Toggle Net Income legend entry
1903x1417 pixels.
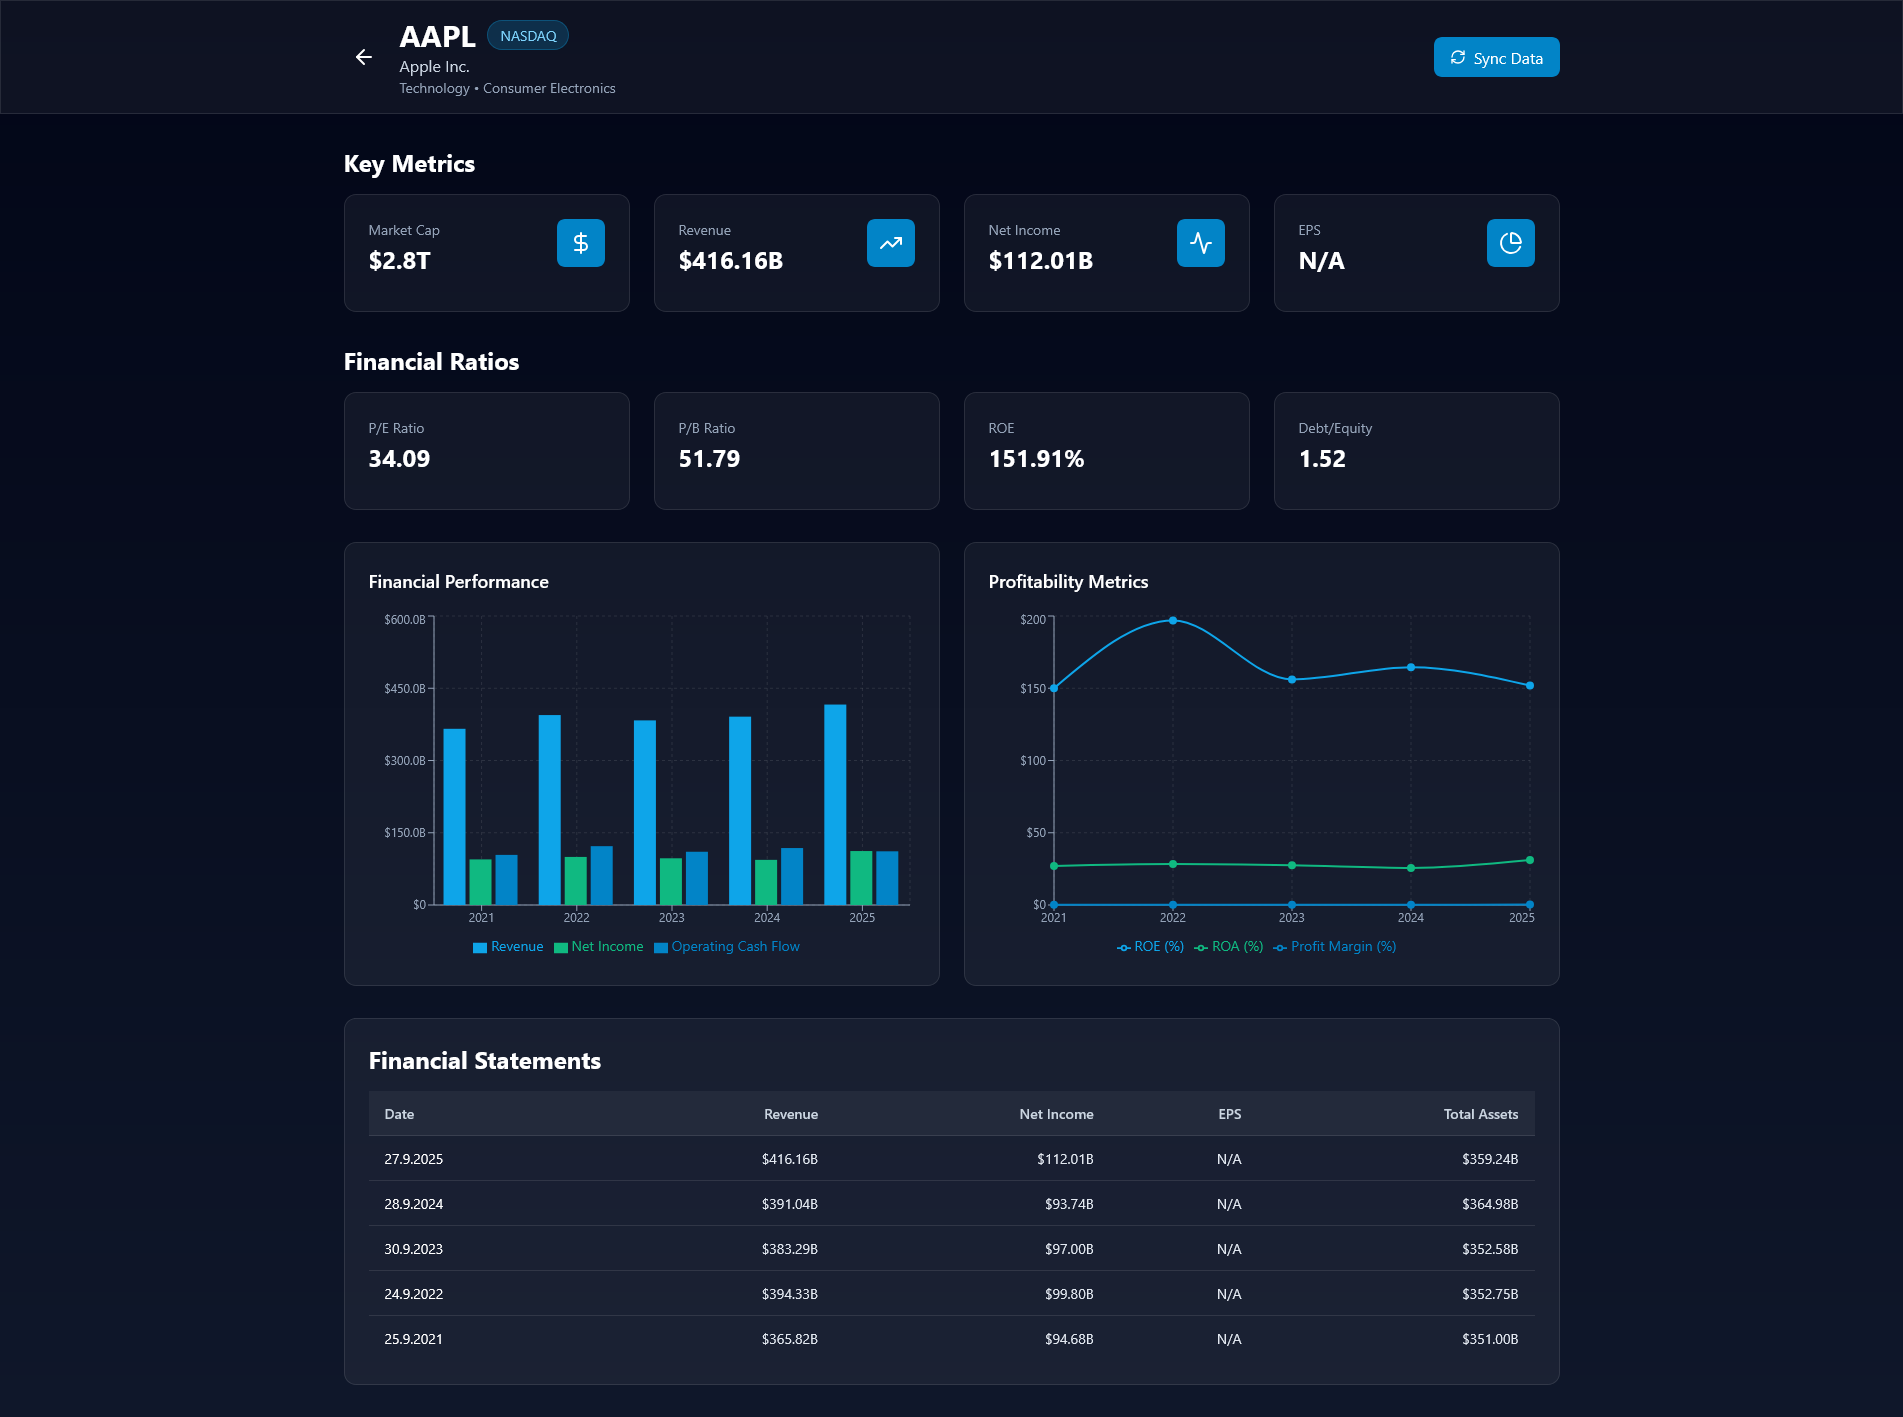coord(598,947)
